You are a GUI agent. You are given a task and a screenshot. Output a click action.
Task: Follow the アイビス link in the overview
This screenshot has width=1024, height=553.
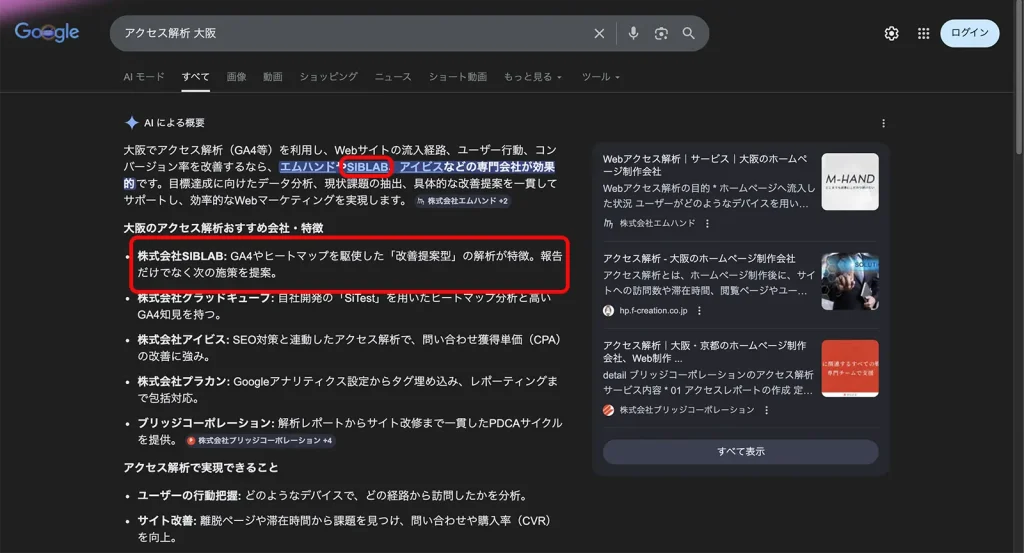click(421, 166)
